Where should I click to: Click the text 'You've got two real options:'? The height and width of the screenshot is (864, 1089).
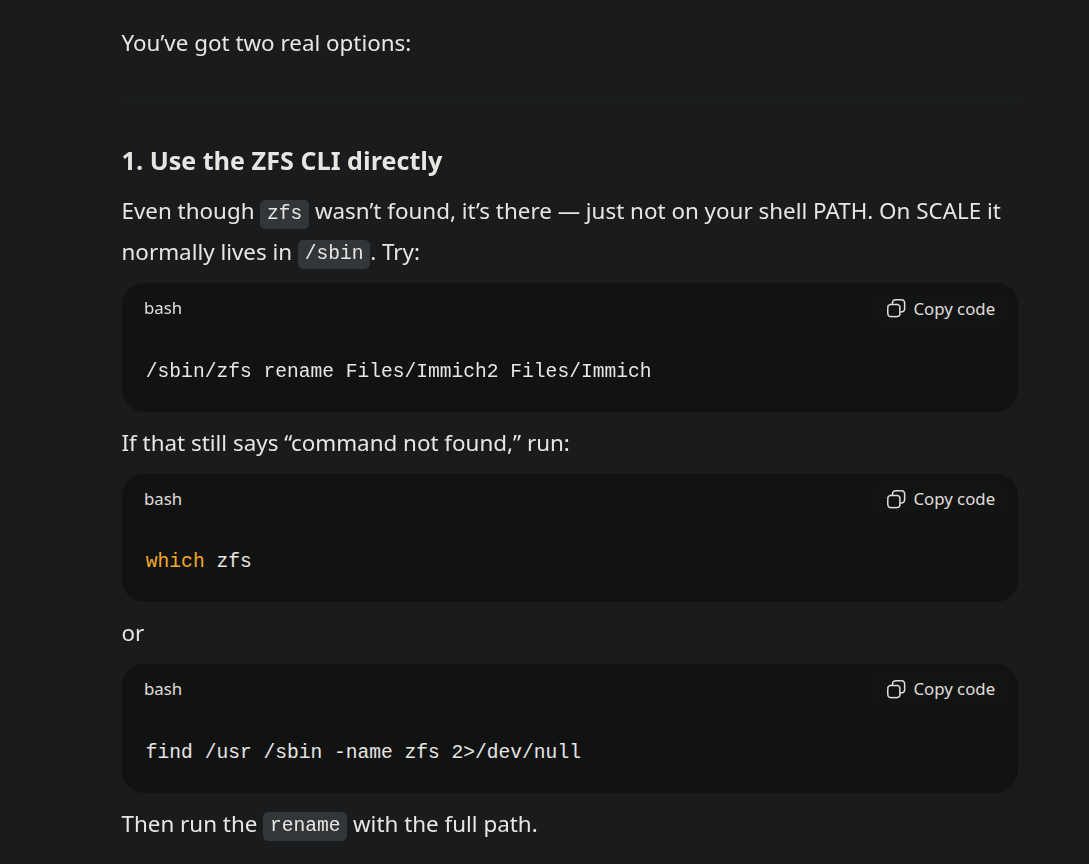click(266, 43)
